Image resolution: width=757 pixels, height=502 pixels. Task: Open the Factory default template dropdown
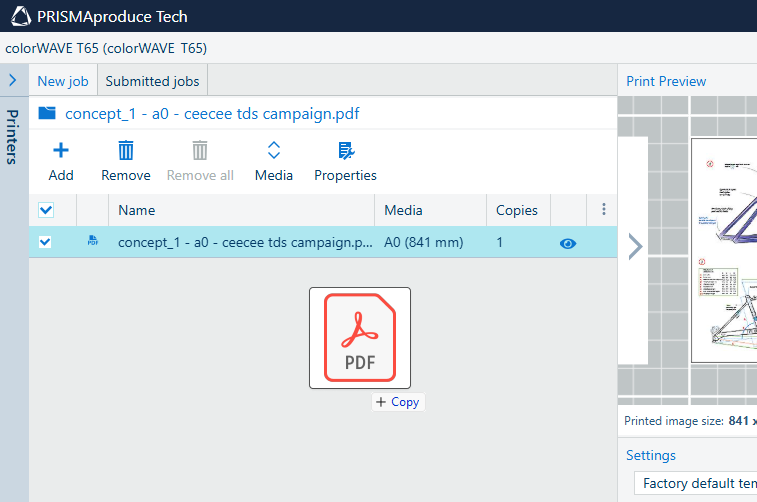coord(696,483)
